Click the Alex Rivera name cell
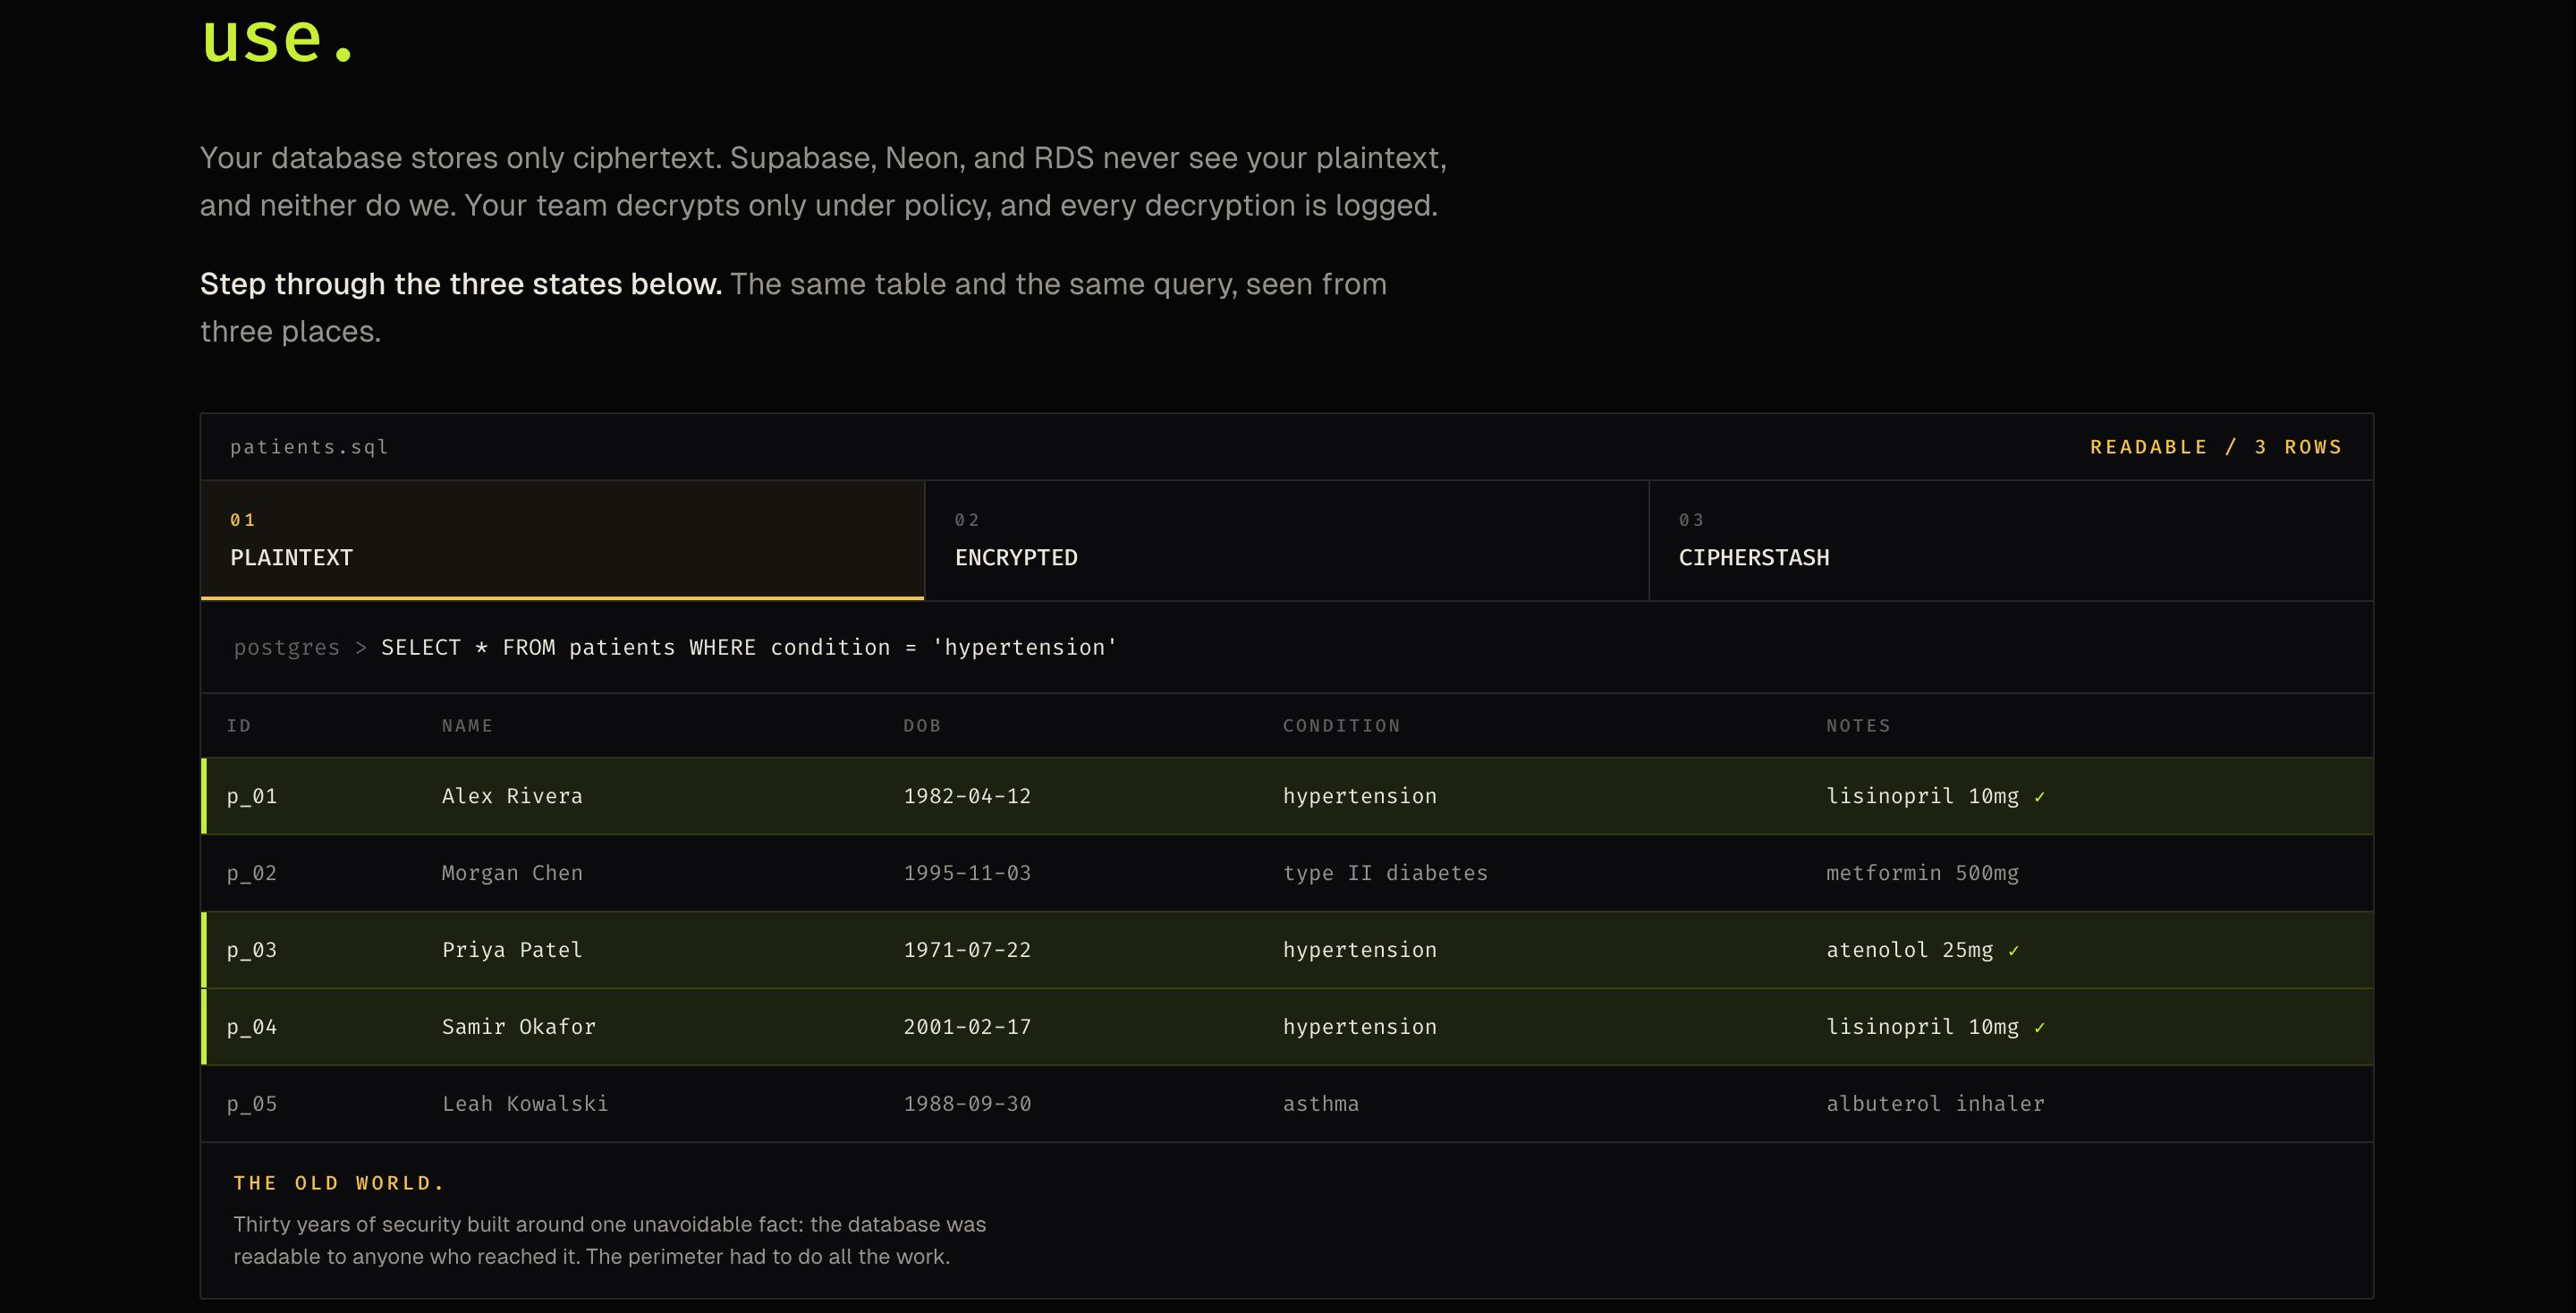 point(512,796)
